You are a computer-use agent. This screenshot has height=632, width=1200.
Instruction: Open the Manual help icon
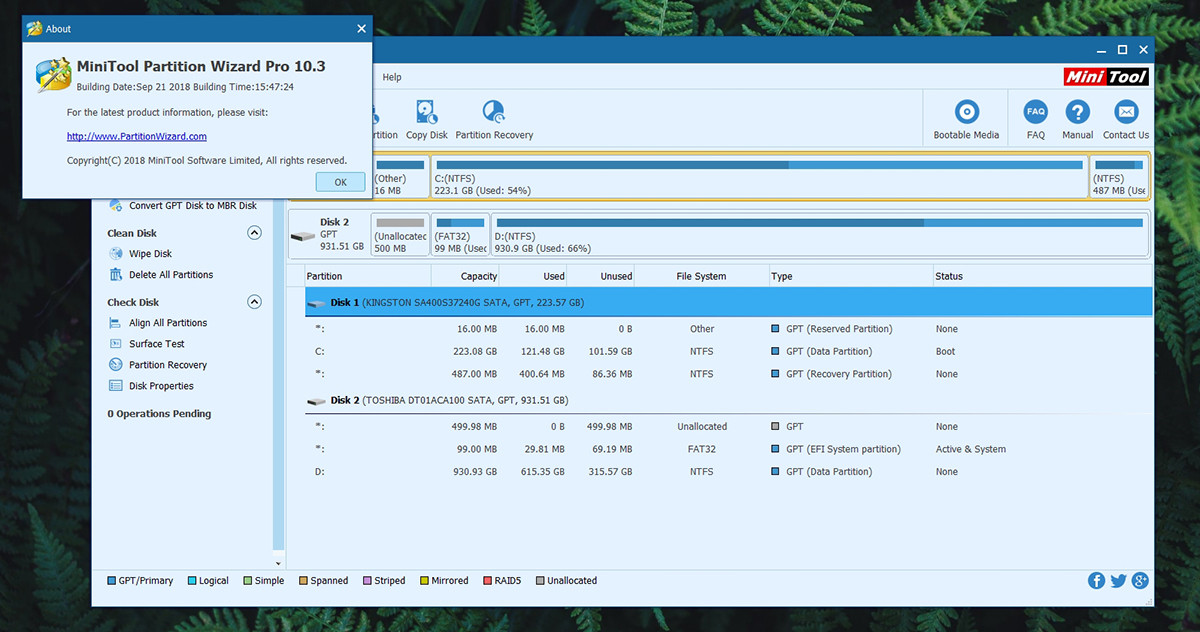pos(1077,120)
